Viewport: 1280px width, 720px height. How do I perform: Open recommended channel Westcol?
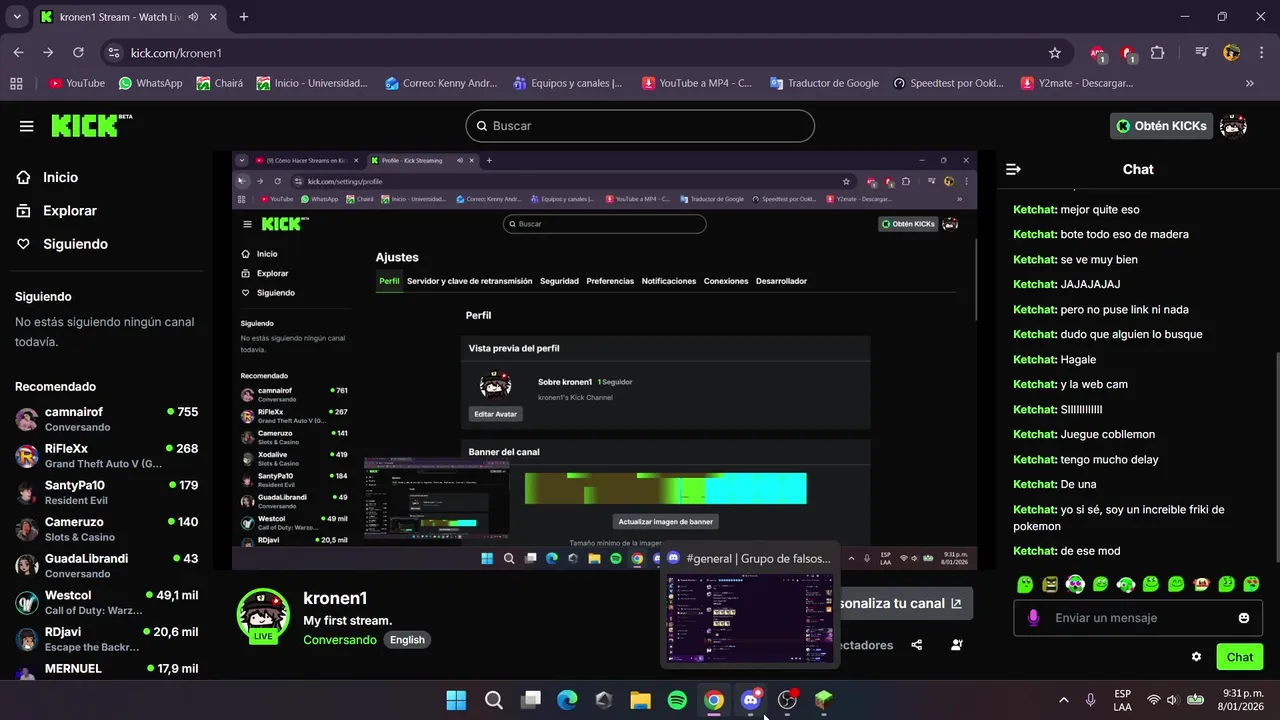[x=107, y=602]
